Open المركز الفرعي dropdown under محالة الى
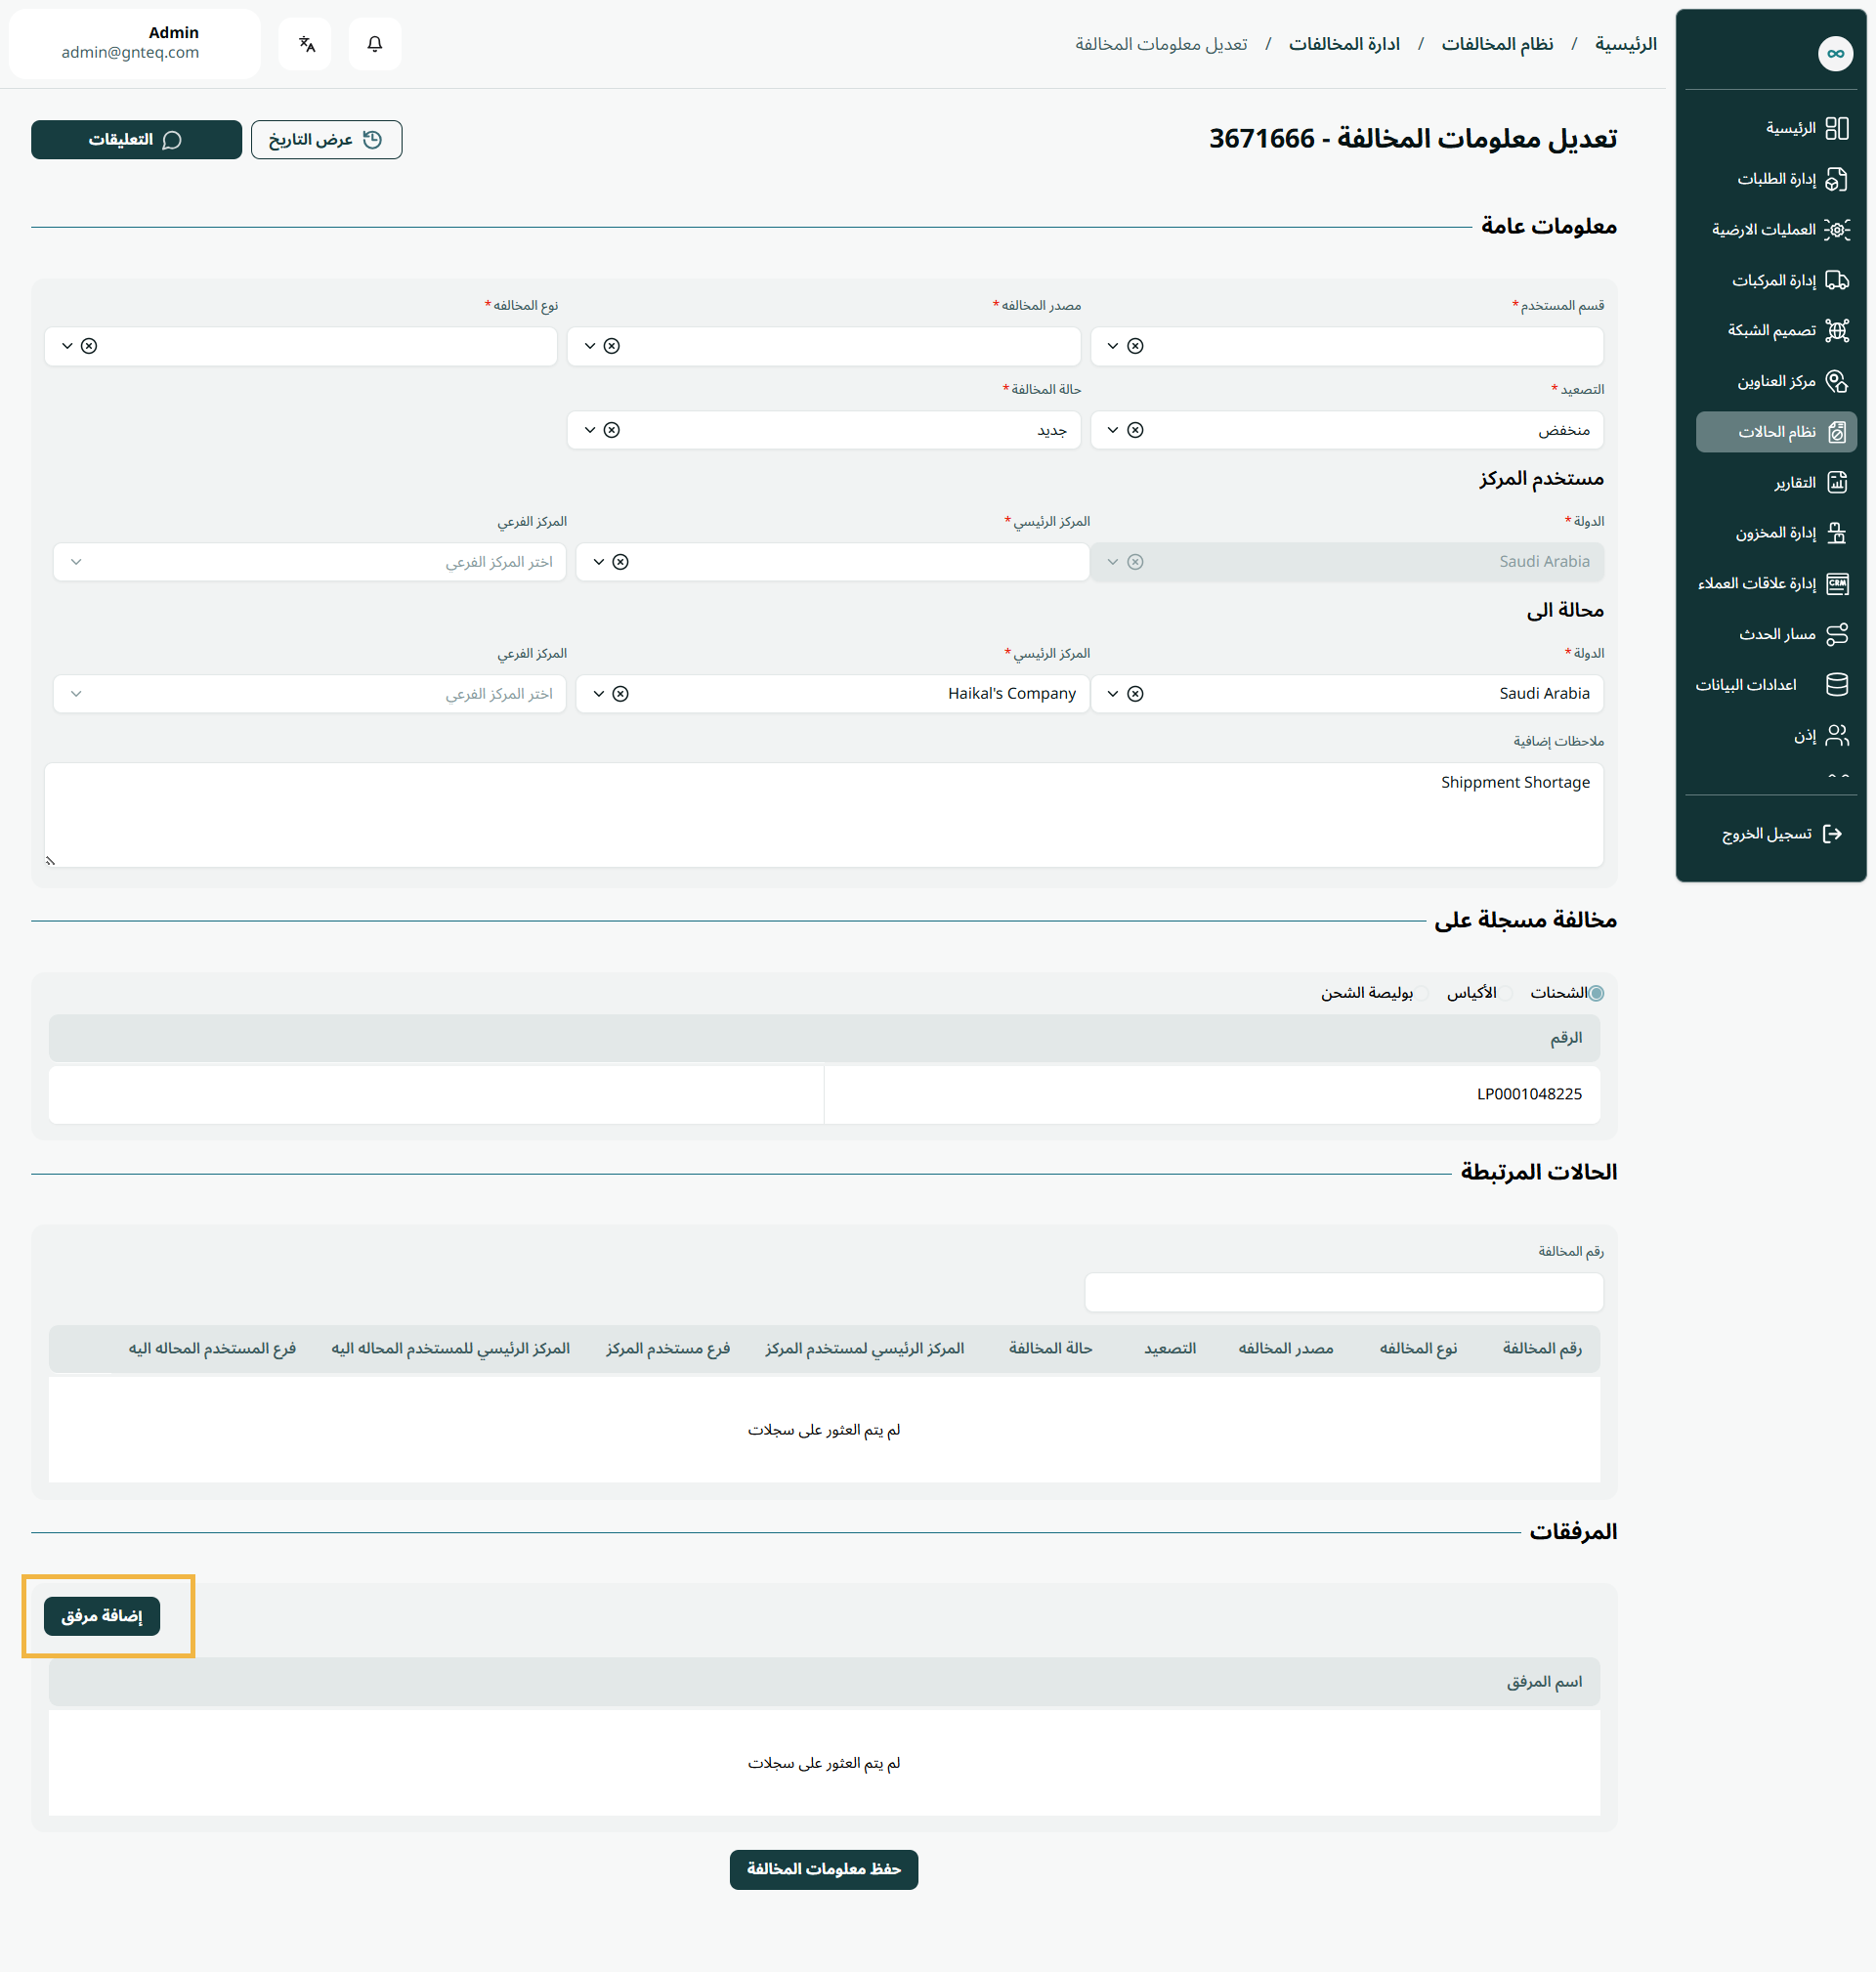Viewport: 1876px width, 1972px height. coord(76,694)
